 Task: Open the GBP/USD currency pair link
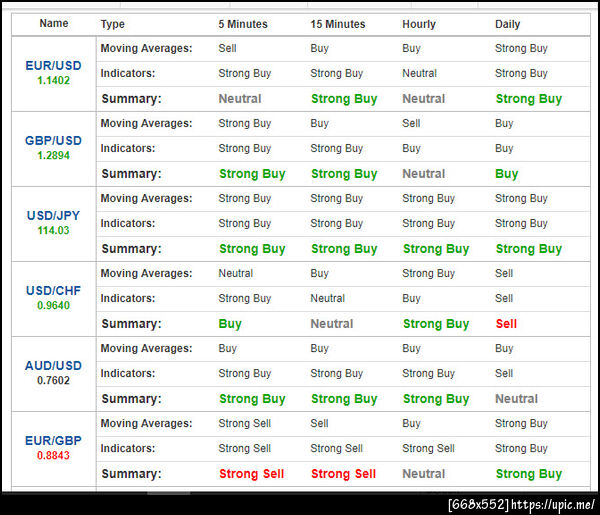tap(53, 140)
